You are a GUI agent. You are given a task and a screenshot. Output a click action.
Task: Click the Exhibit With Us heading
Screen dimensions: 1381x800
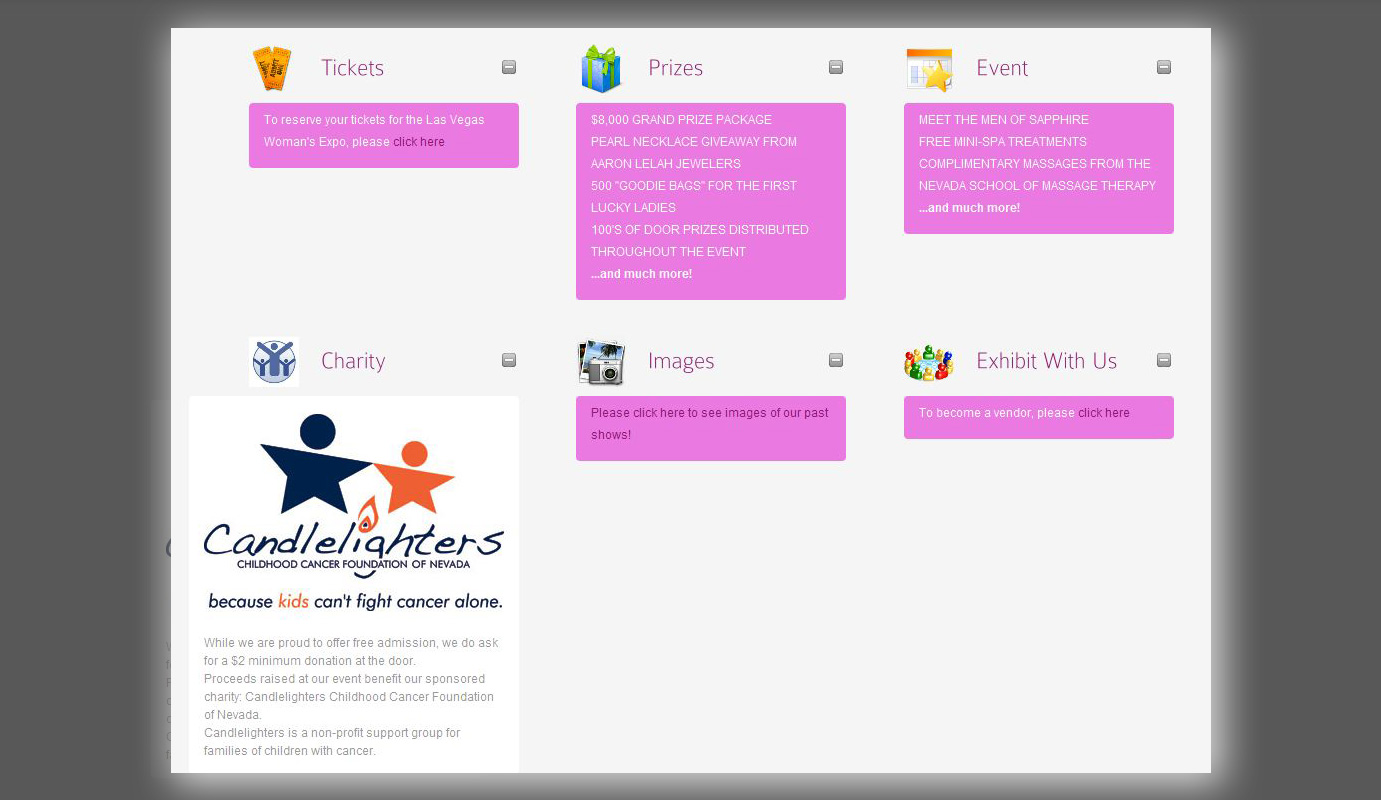click(x=1046, y=361)
